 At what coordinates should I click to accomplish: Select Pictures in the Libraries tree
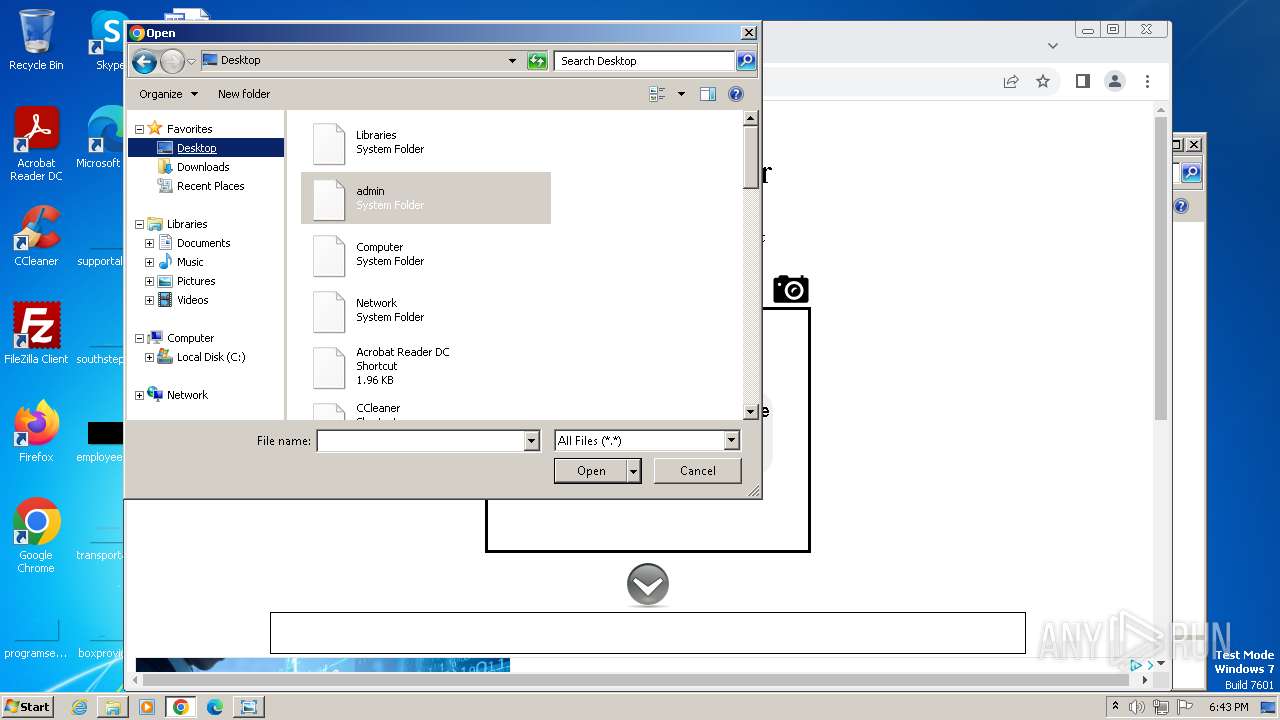[x=196, y=281]
